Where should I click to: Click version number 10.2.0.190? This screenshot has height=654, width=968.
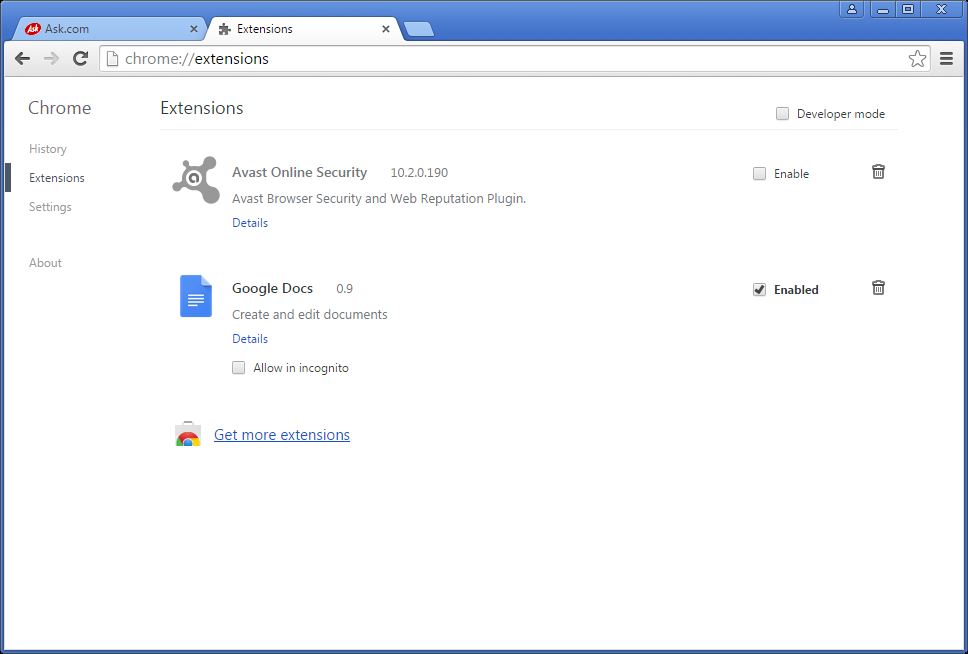click(419, 173)
